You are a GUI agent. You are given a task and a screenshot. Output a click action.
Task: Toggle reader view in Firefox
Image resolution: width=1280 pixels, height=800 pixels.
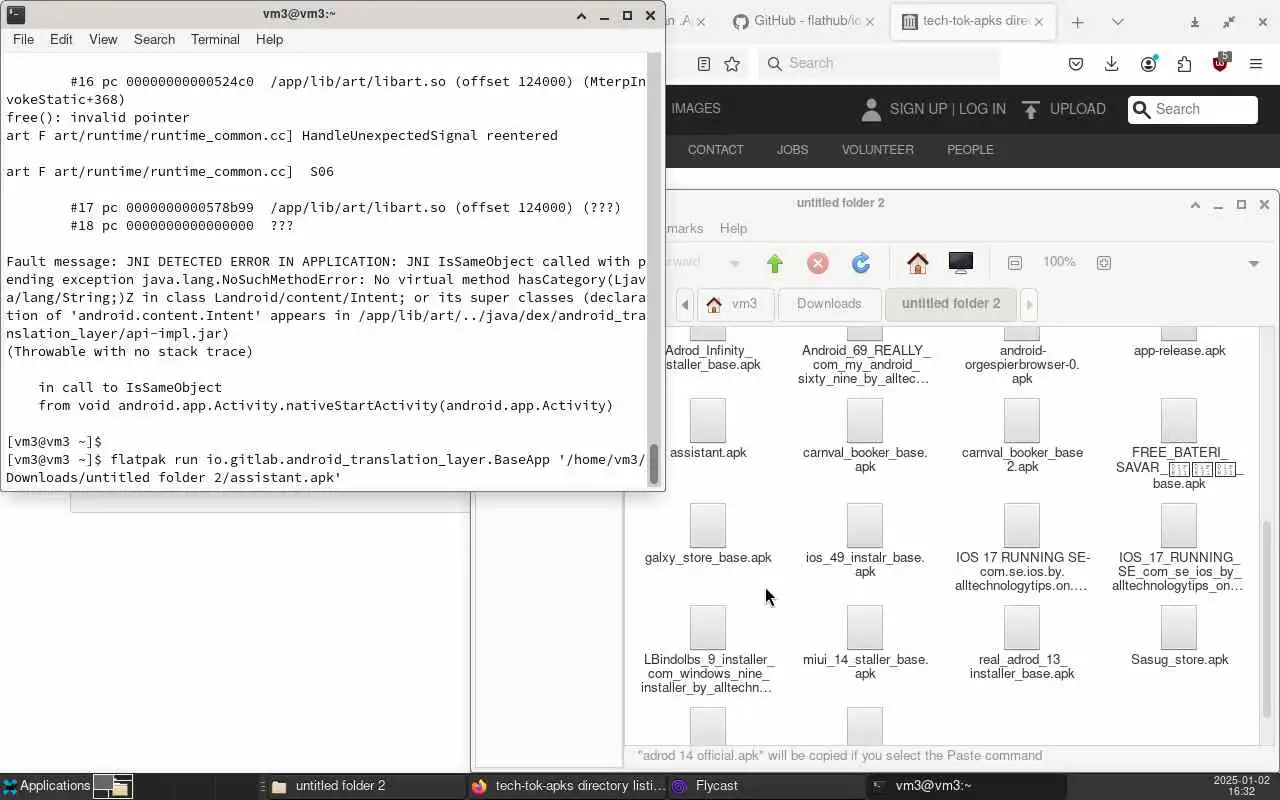(x=704, y=63)
